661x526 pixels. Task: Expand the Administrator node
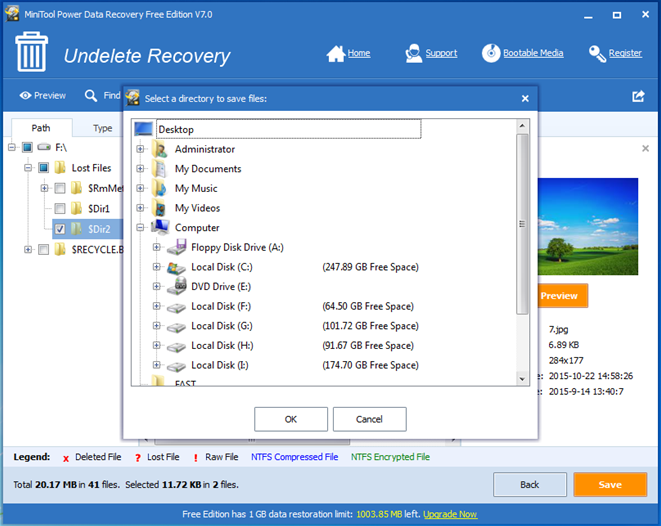[140, 149]
